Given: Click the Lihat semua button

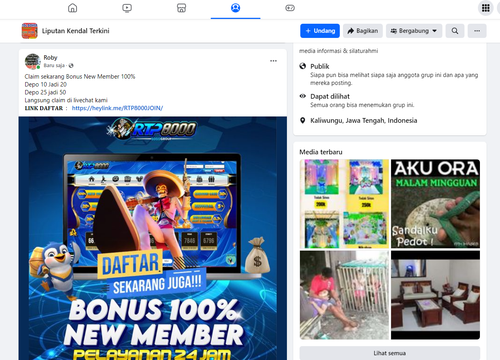Looking at the screenshot, I should pos(390,353).
